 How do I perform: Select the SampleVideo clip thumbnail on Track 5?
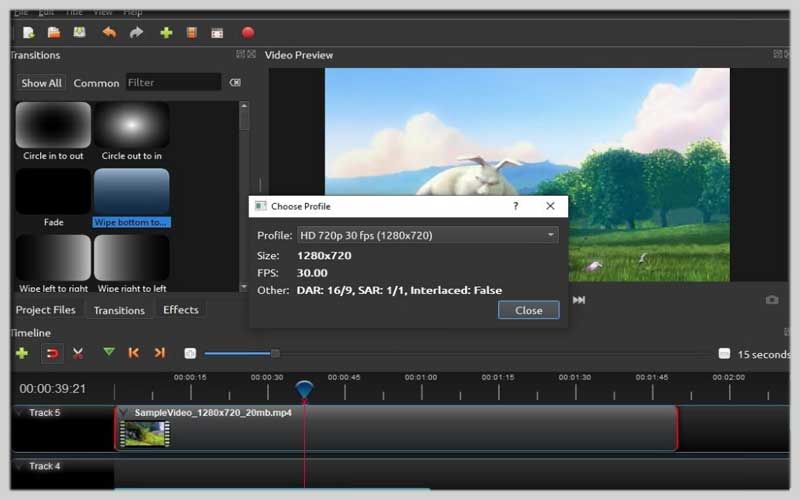coord(145,434)
